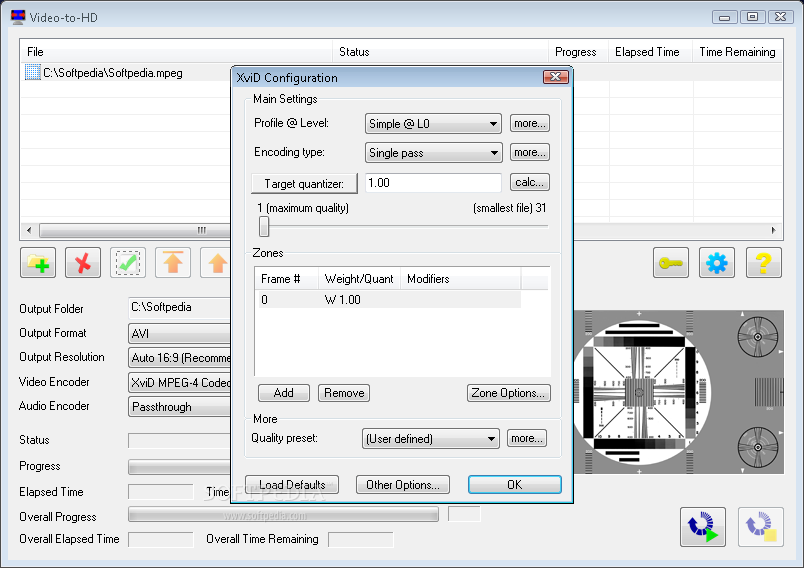Click the Overall Progress bar
The height and width of the screenshot is (568, 804).
click(x=284, y=514)
